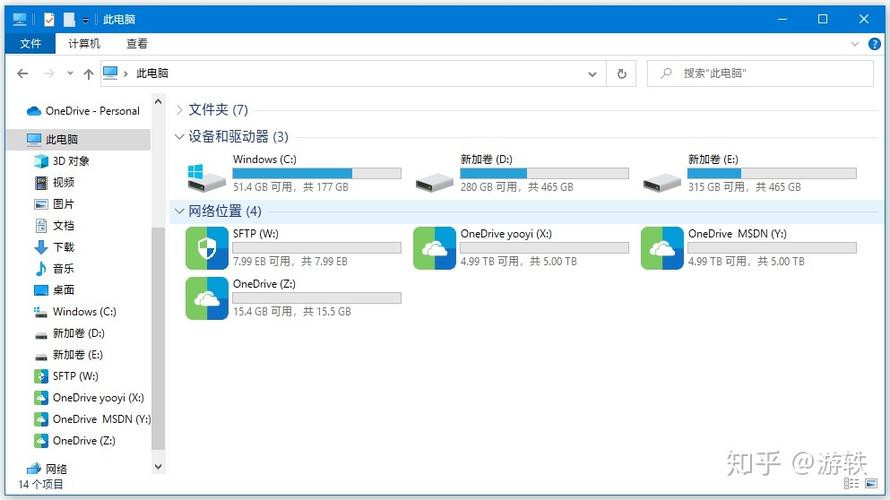Click the 图片 picture icon in sidebar
Screen dimensions: 890x500
41,204
